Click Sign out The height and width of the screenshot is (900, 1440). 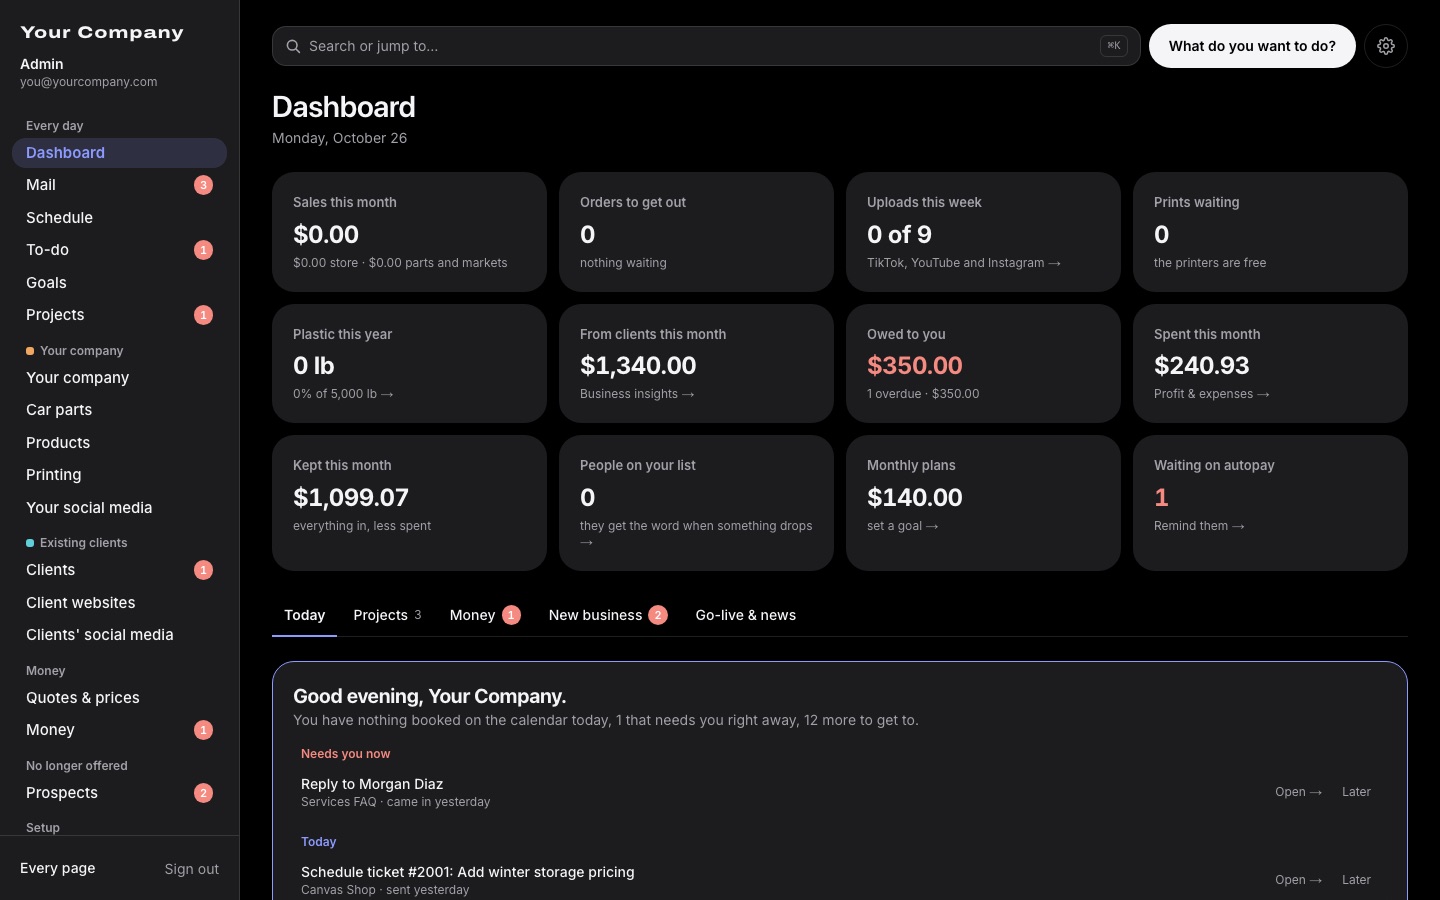point(192,869)
